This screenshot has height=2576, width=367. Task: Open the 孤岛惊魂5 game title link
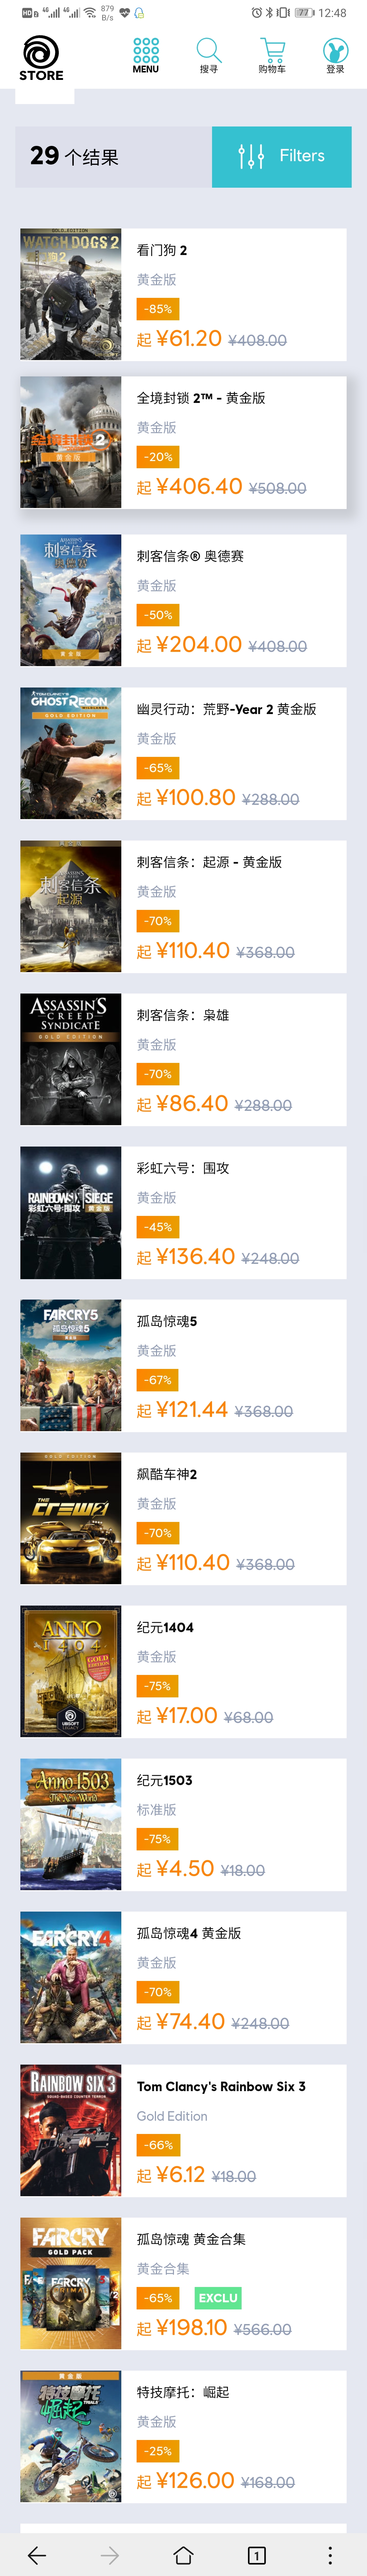pos(167,1321)
